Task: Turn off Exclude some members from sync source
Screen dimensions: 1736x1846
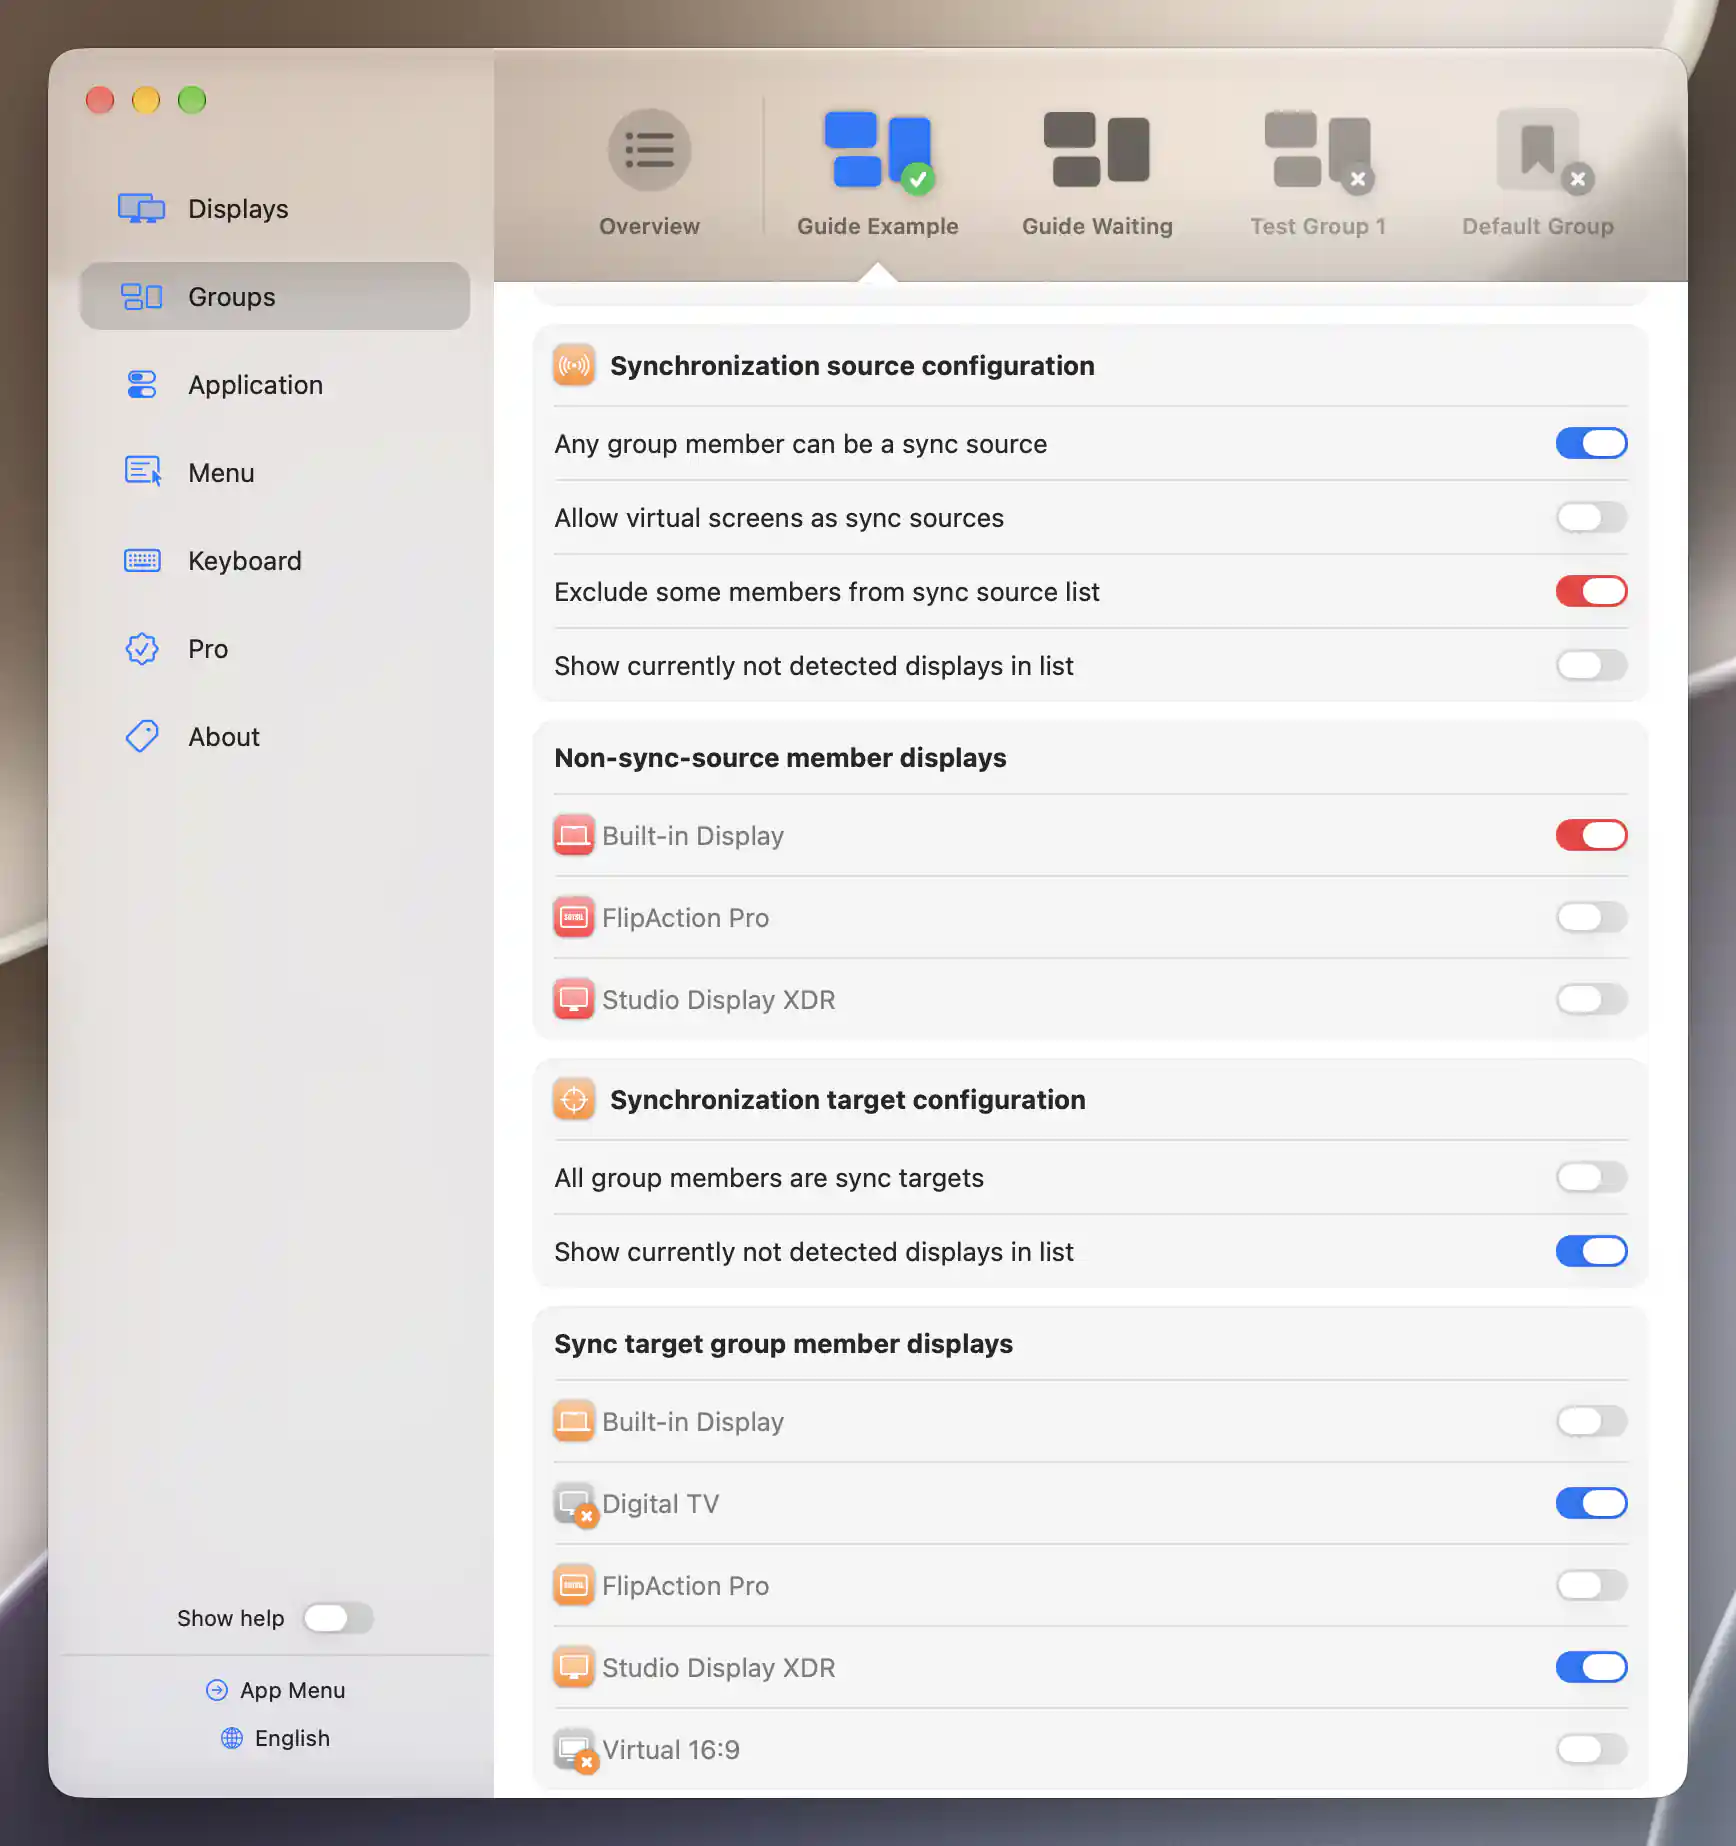Action: pyautogui.click(x=1591, y=592)
